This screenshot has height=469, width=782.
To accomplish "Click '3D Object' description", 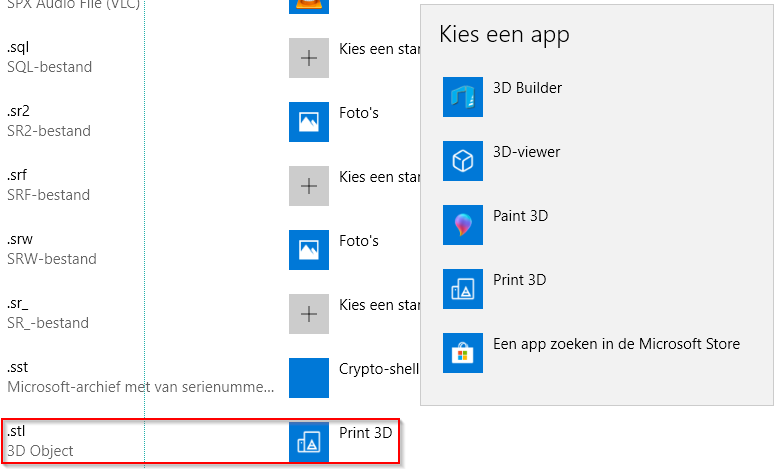I will pos(40,451).
